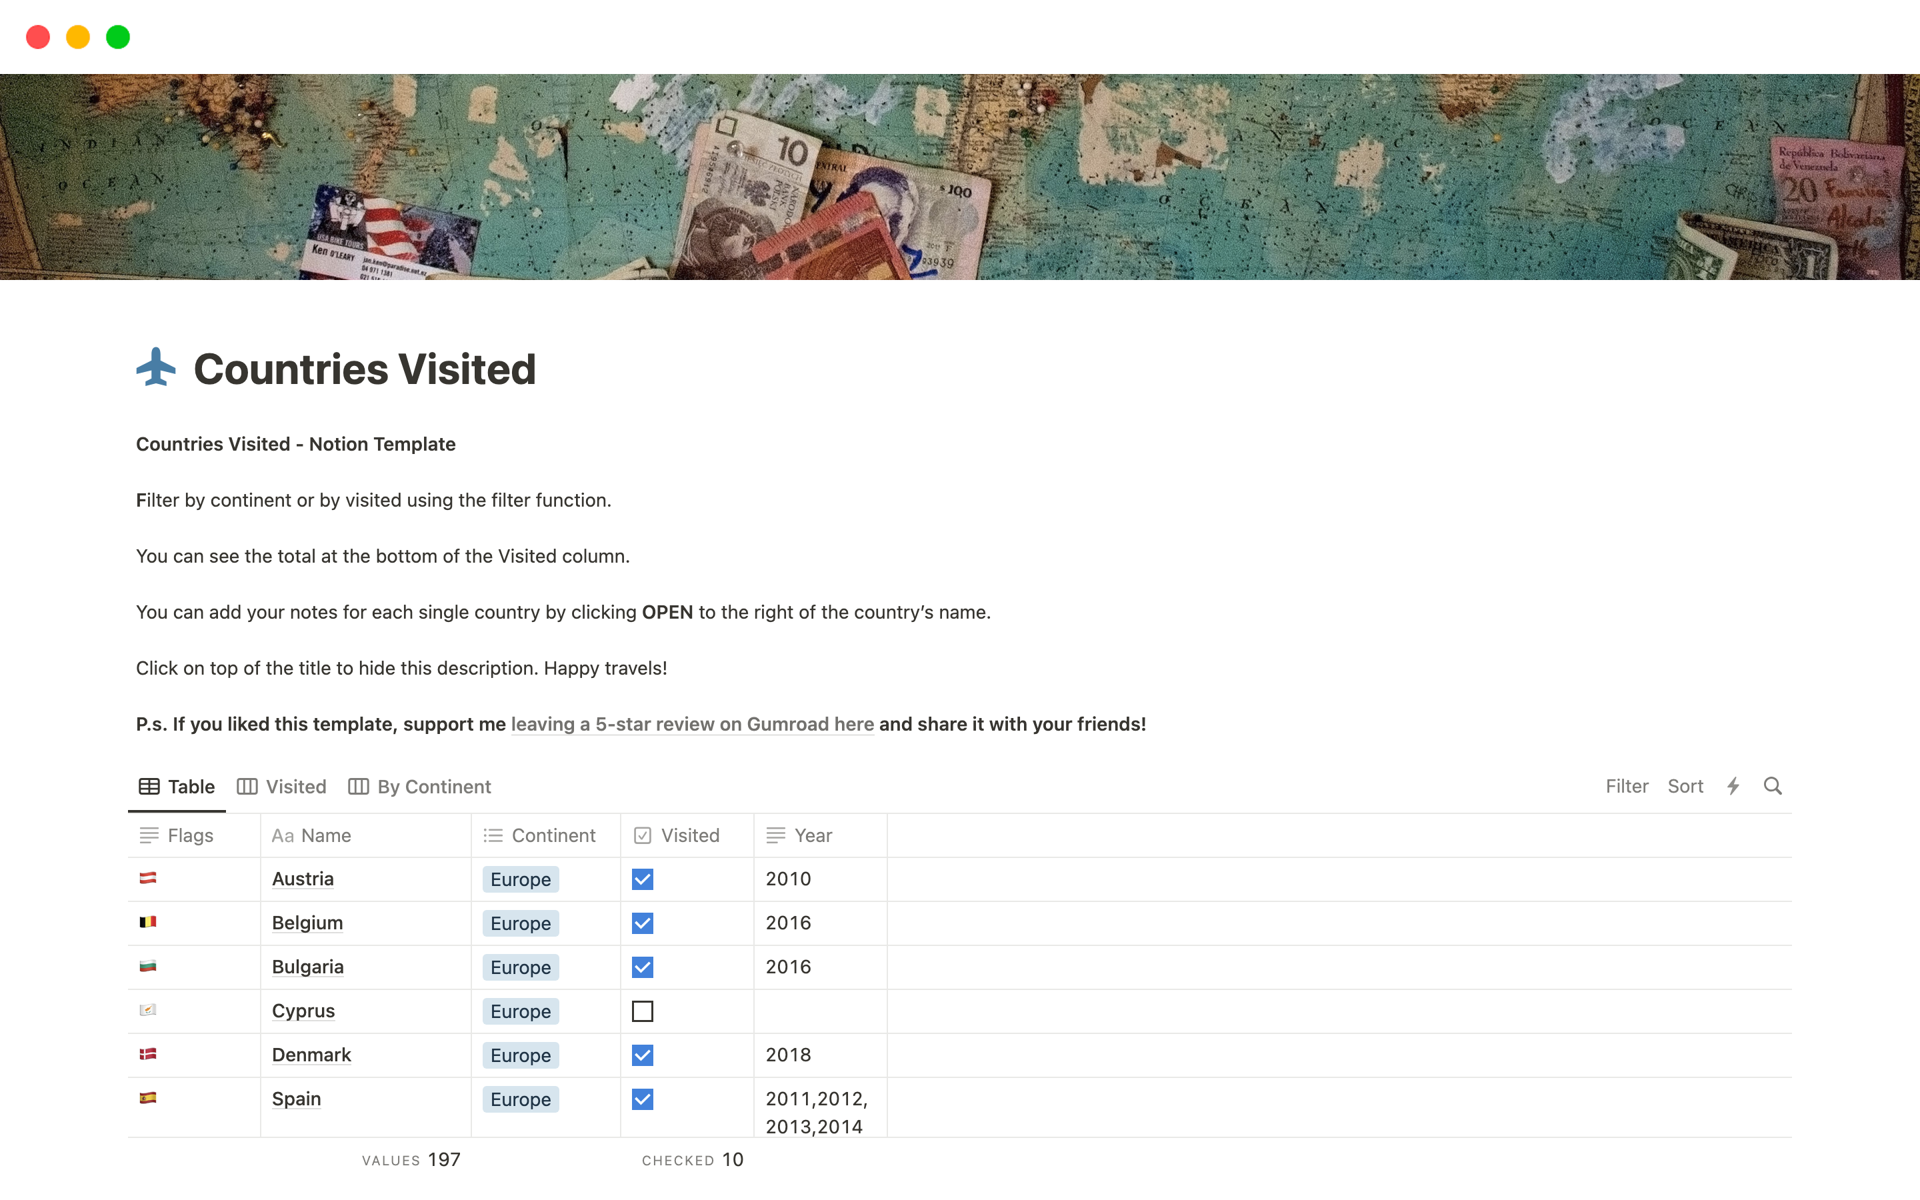Uncheck the Austria visited checkbox
The image size is (1920, 1200).
(642, 879)
